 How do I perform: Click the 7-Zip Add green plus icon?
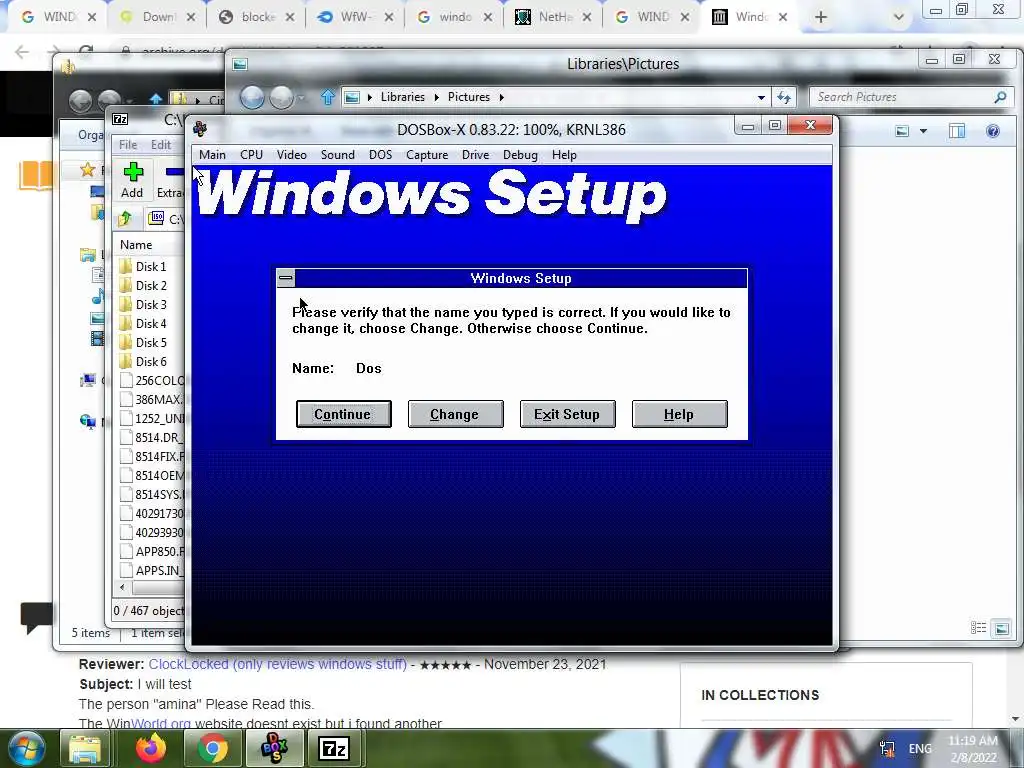[x=133, y=172]
